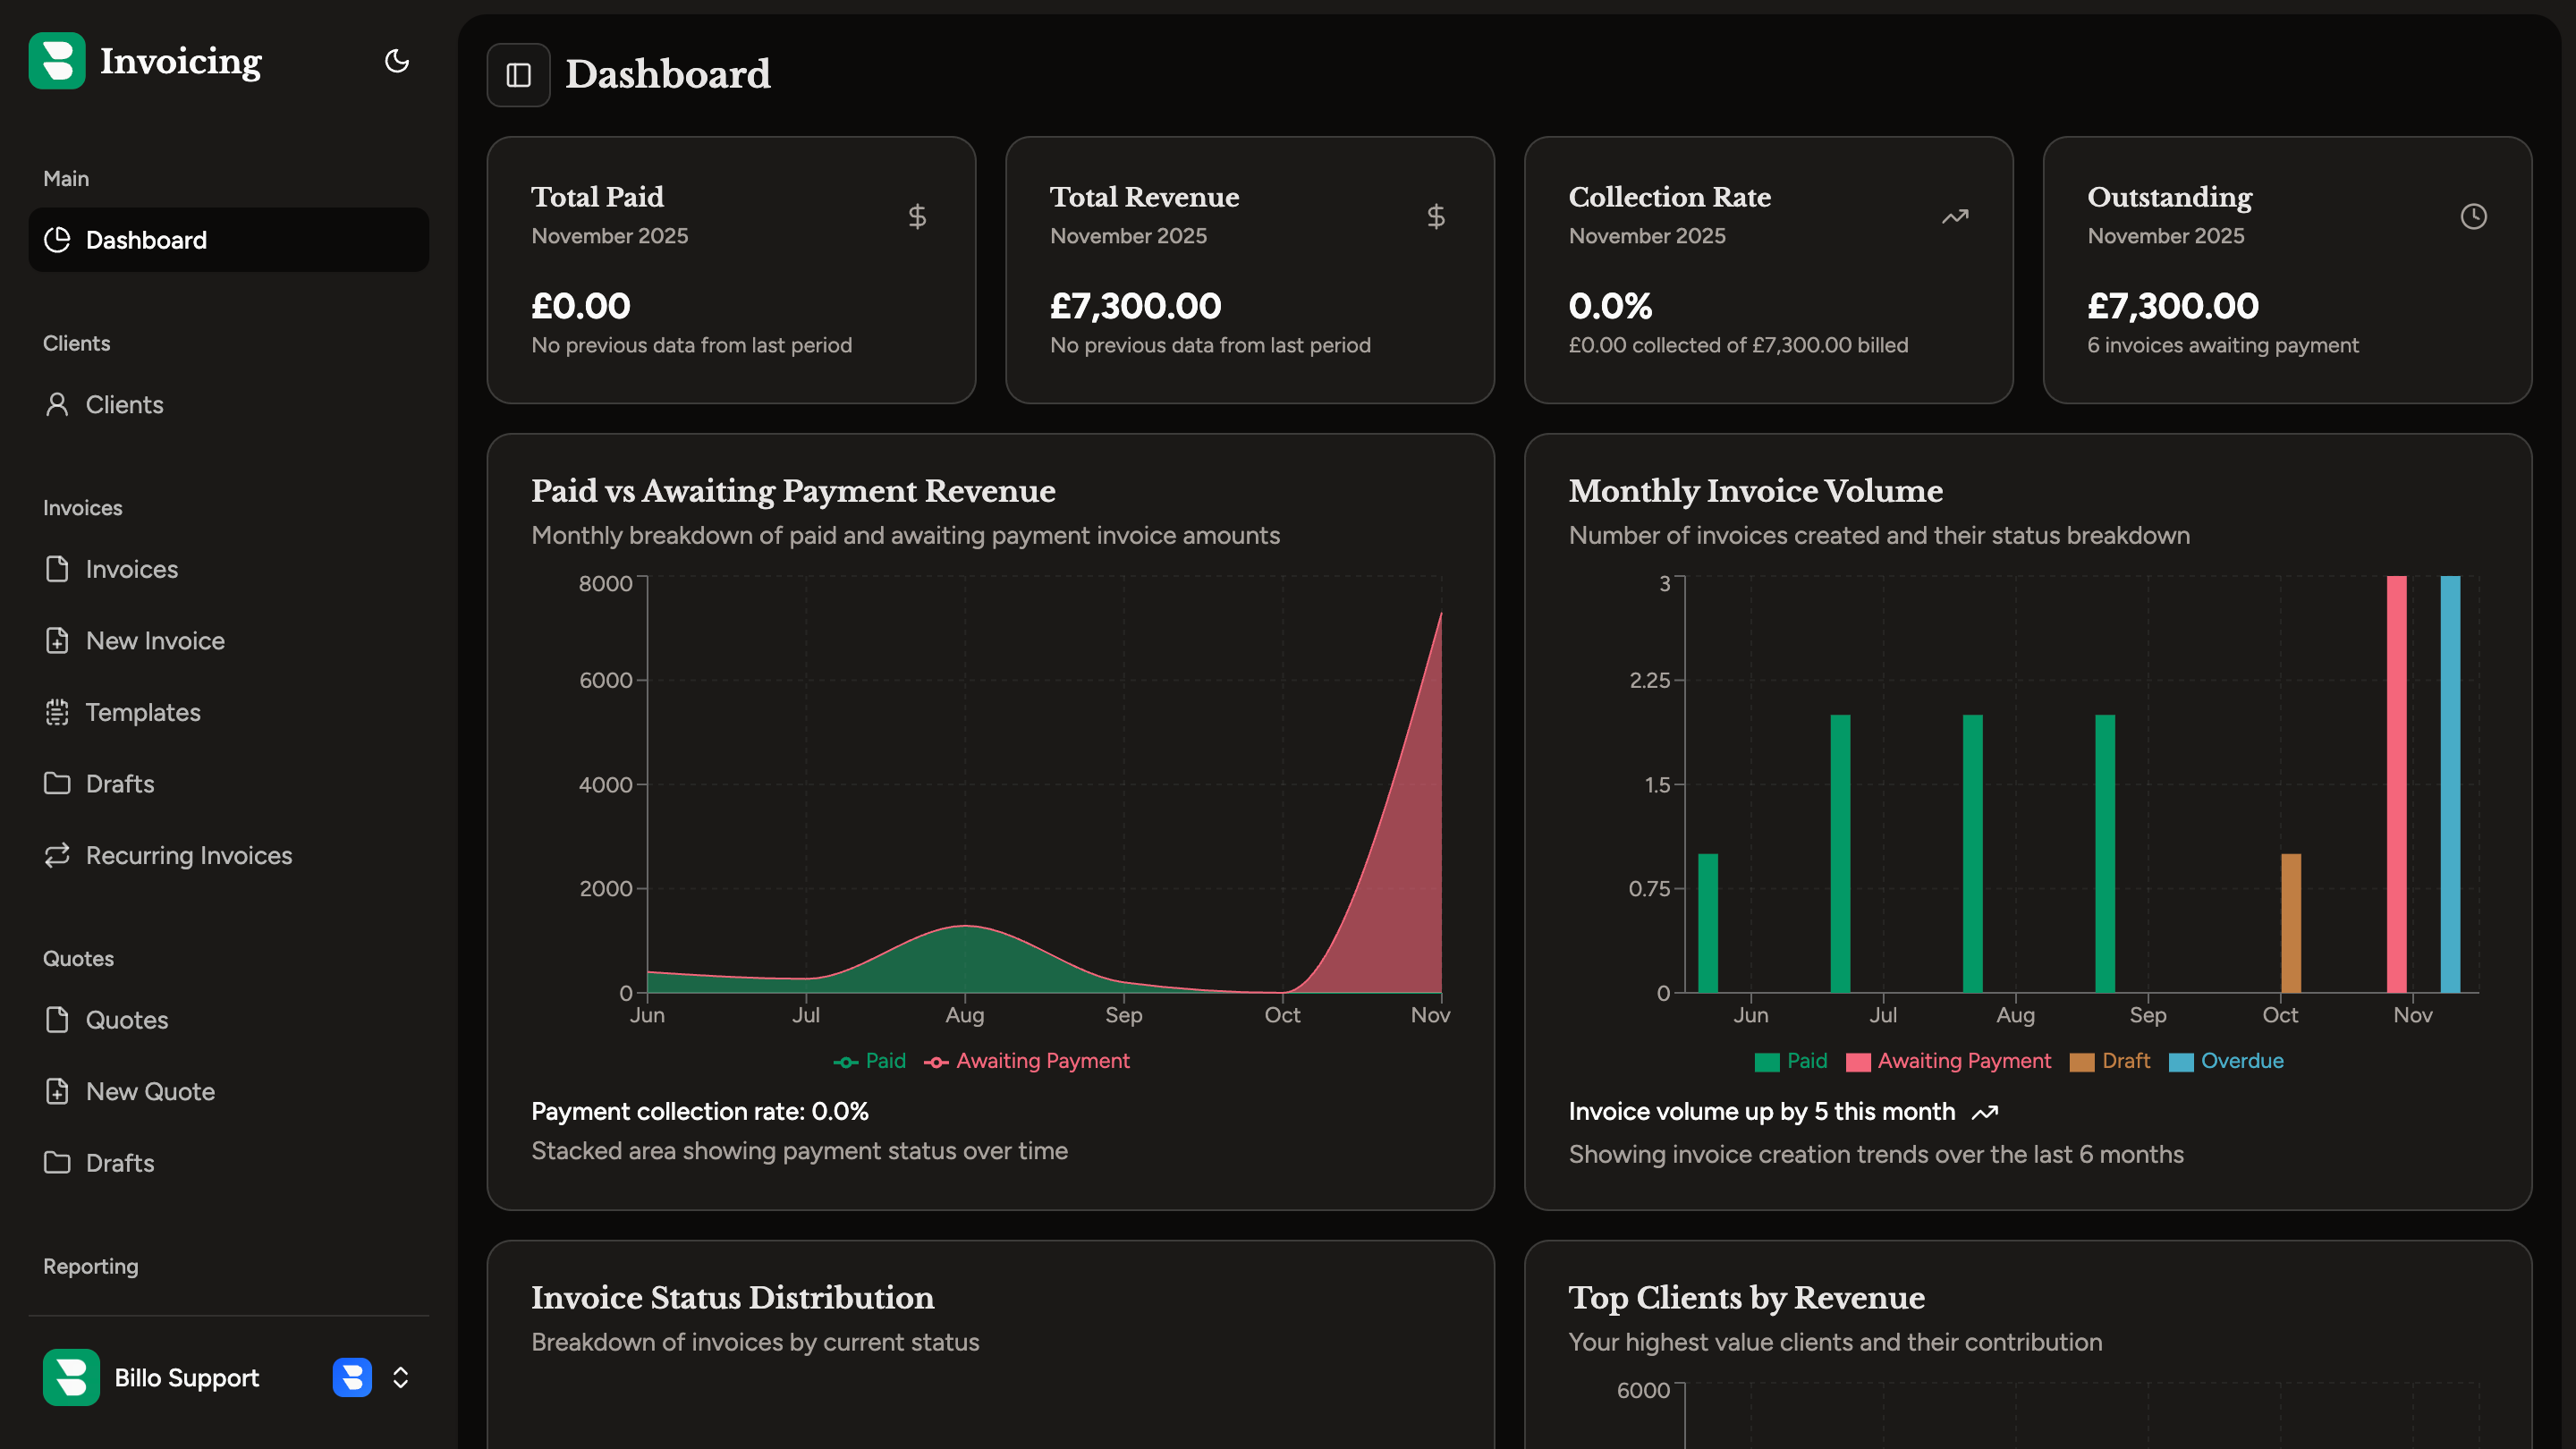The height and width of the screenshot is (1449, 2576).
Task: Select Drafts under Invoices
Action: [119, 783]
